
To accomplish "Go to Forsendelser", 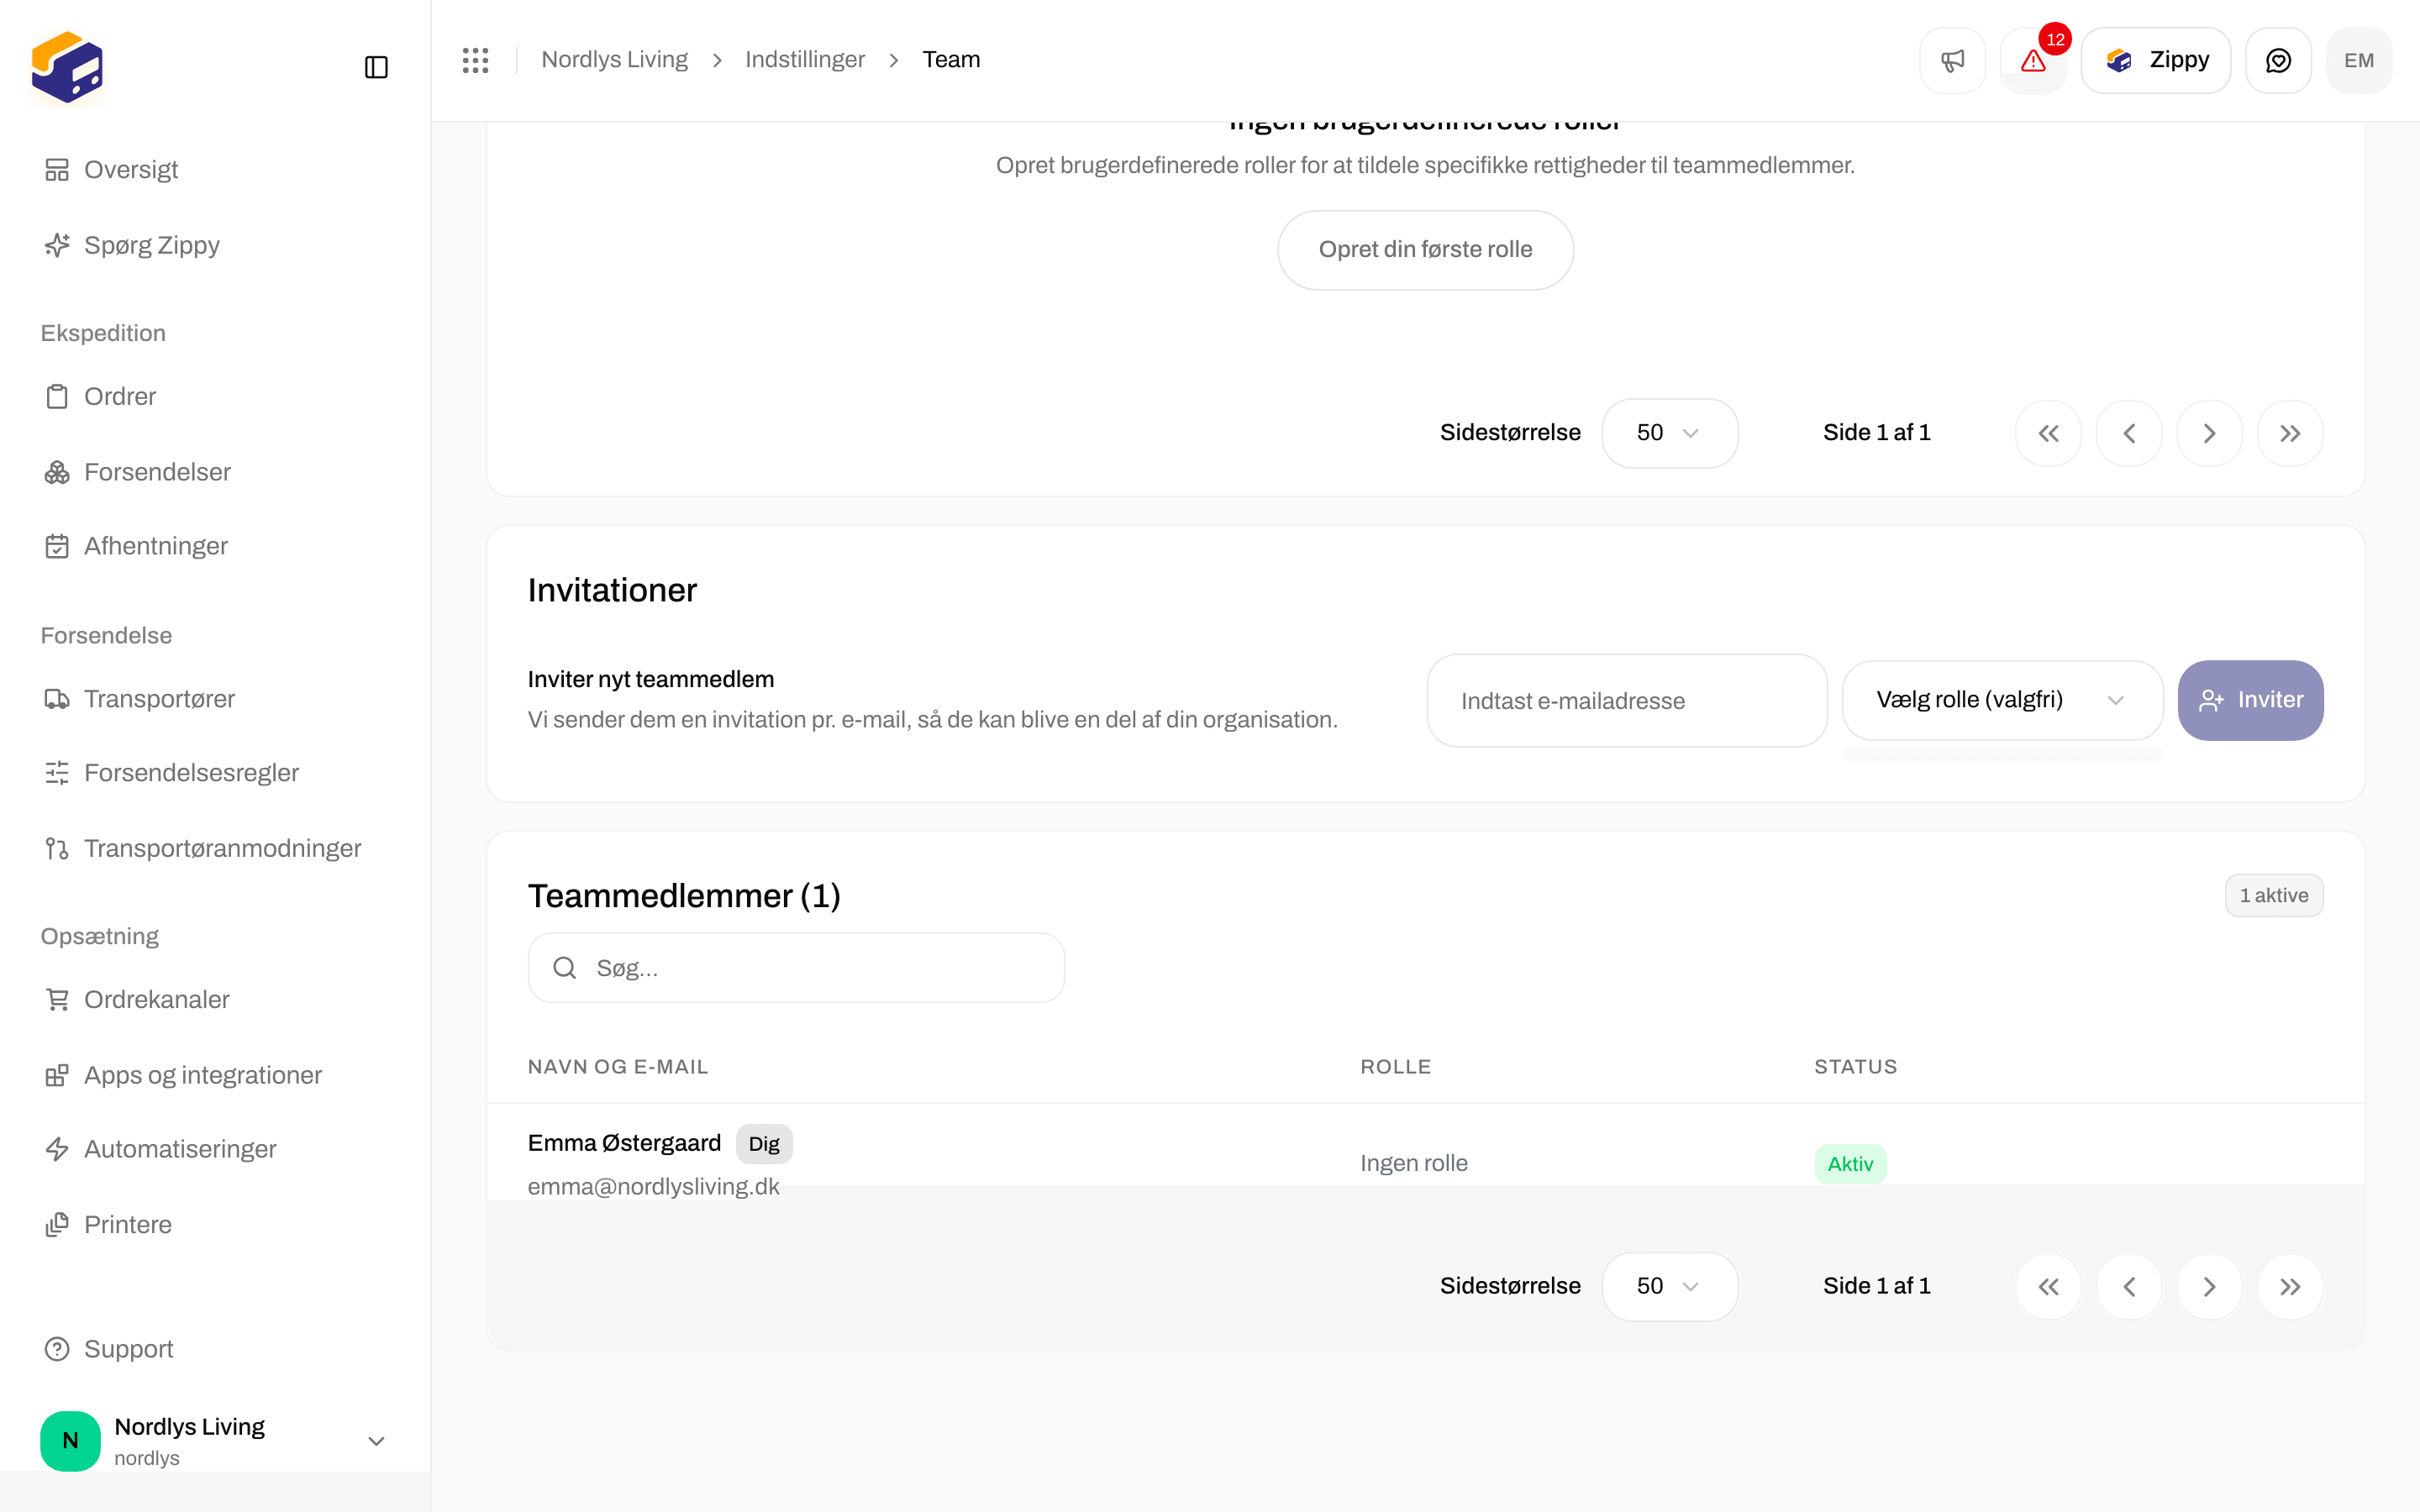I will pos(215,472).
